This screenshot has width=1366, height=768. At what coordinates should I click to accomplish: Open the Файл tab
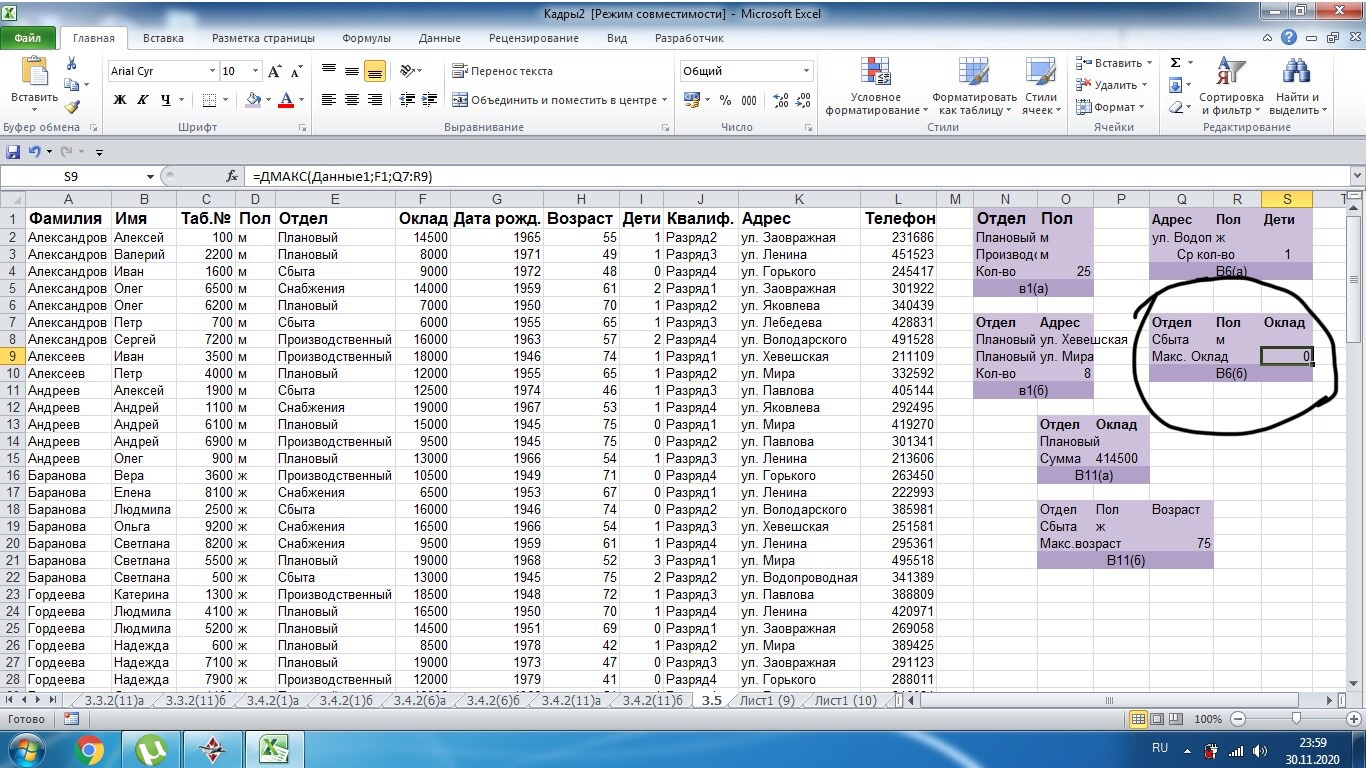[28, 38]
